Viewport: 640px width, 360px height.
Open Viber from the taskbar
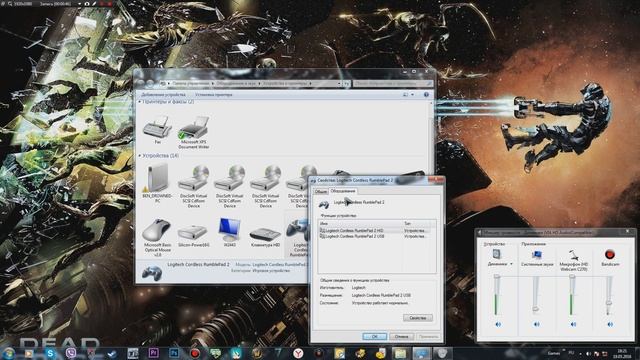point(71,353)
